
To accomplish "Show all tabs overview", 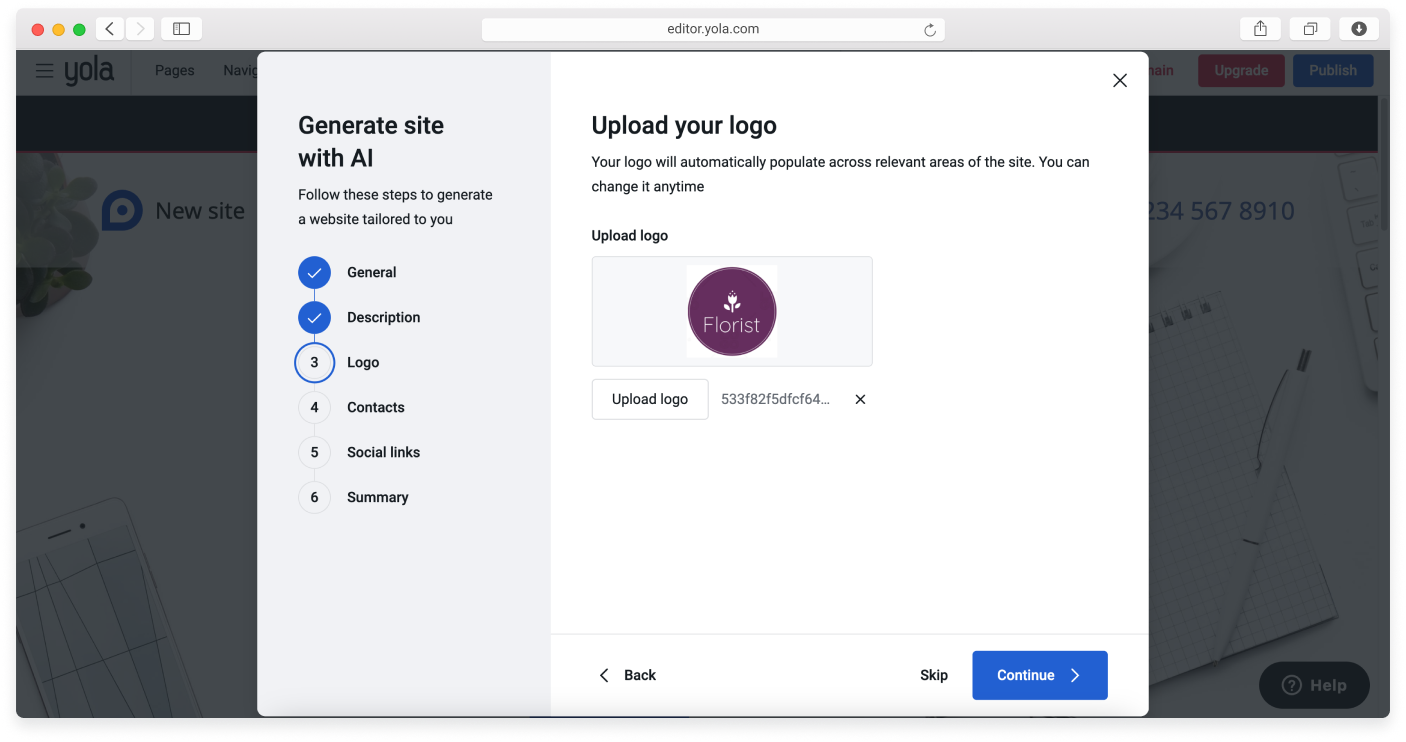I will pos(1309,29).
